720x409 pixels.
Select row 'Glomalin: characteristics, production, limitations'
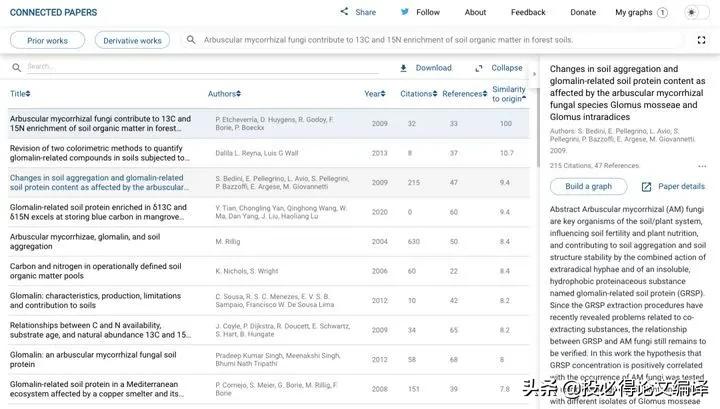[269, 300]
